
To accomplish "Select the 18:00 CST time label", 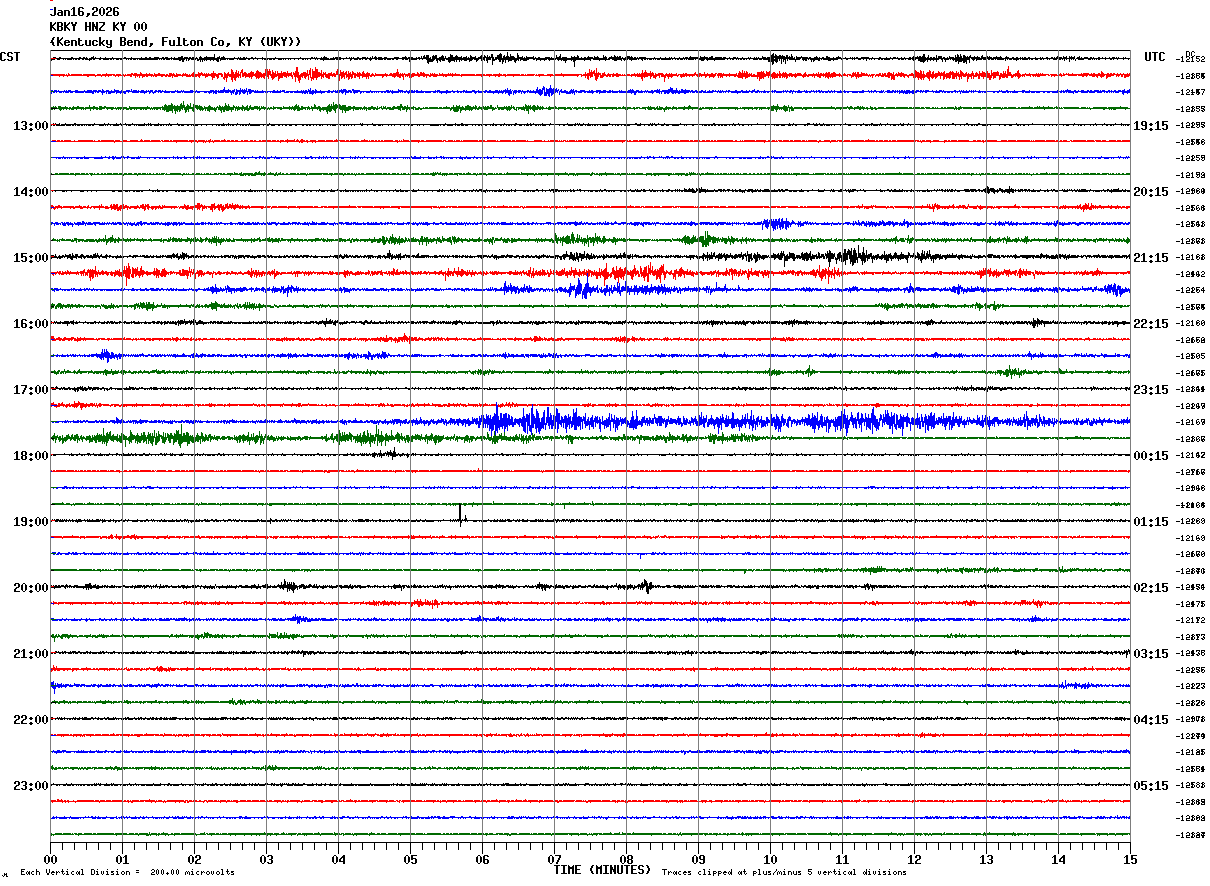I will pyautogui.click(x=31, y=456).
